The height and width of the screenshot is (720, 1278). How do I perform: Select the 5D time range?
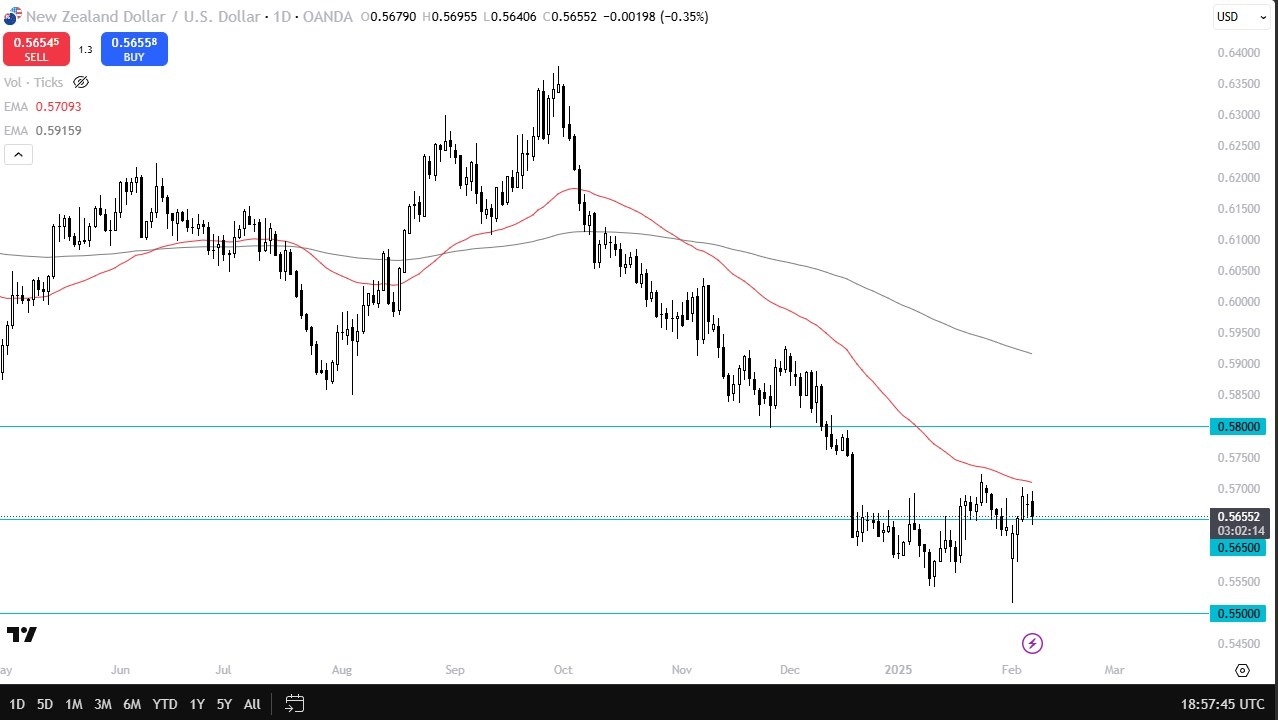(x=45, y=704)
